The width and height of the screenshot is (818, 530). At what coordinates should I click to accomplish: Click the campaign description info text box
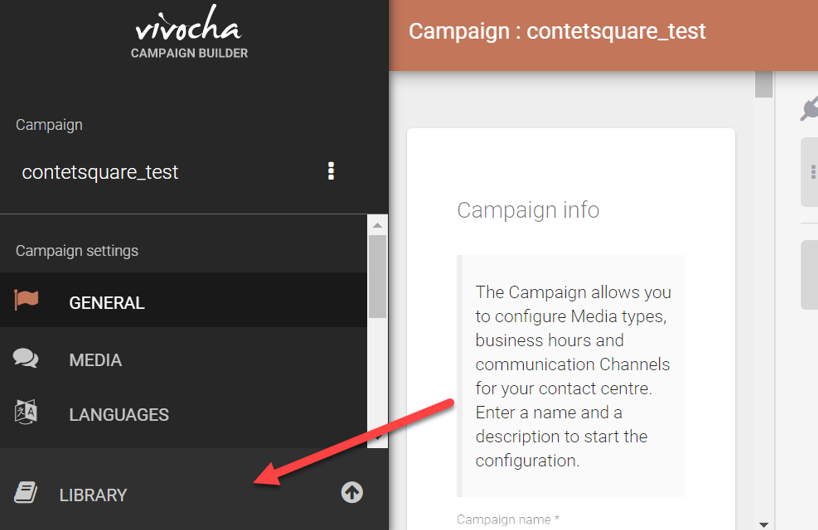click(571, 376)
